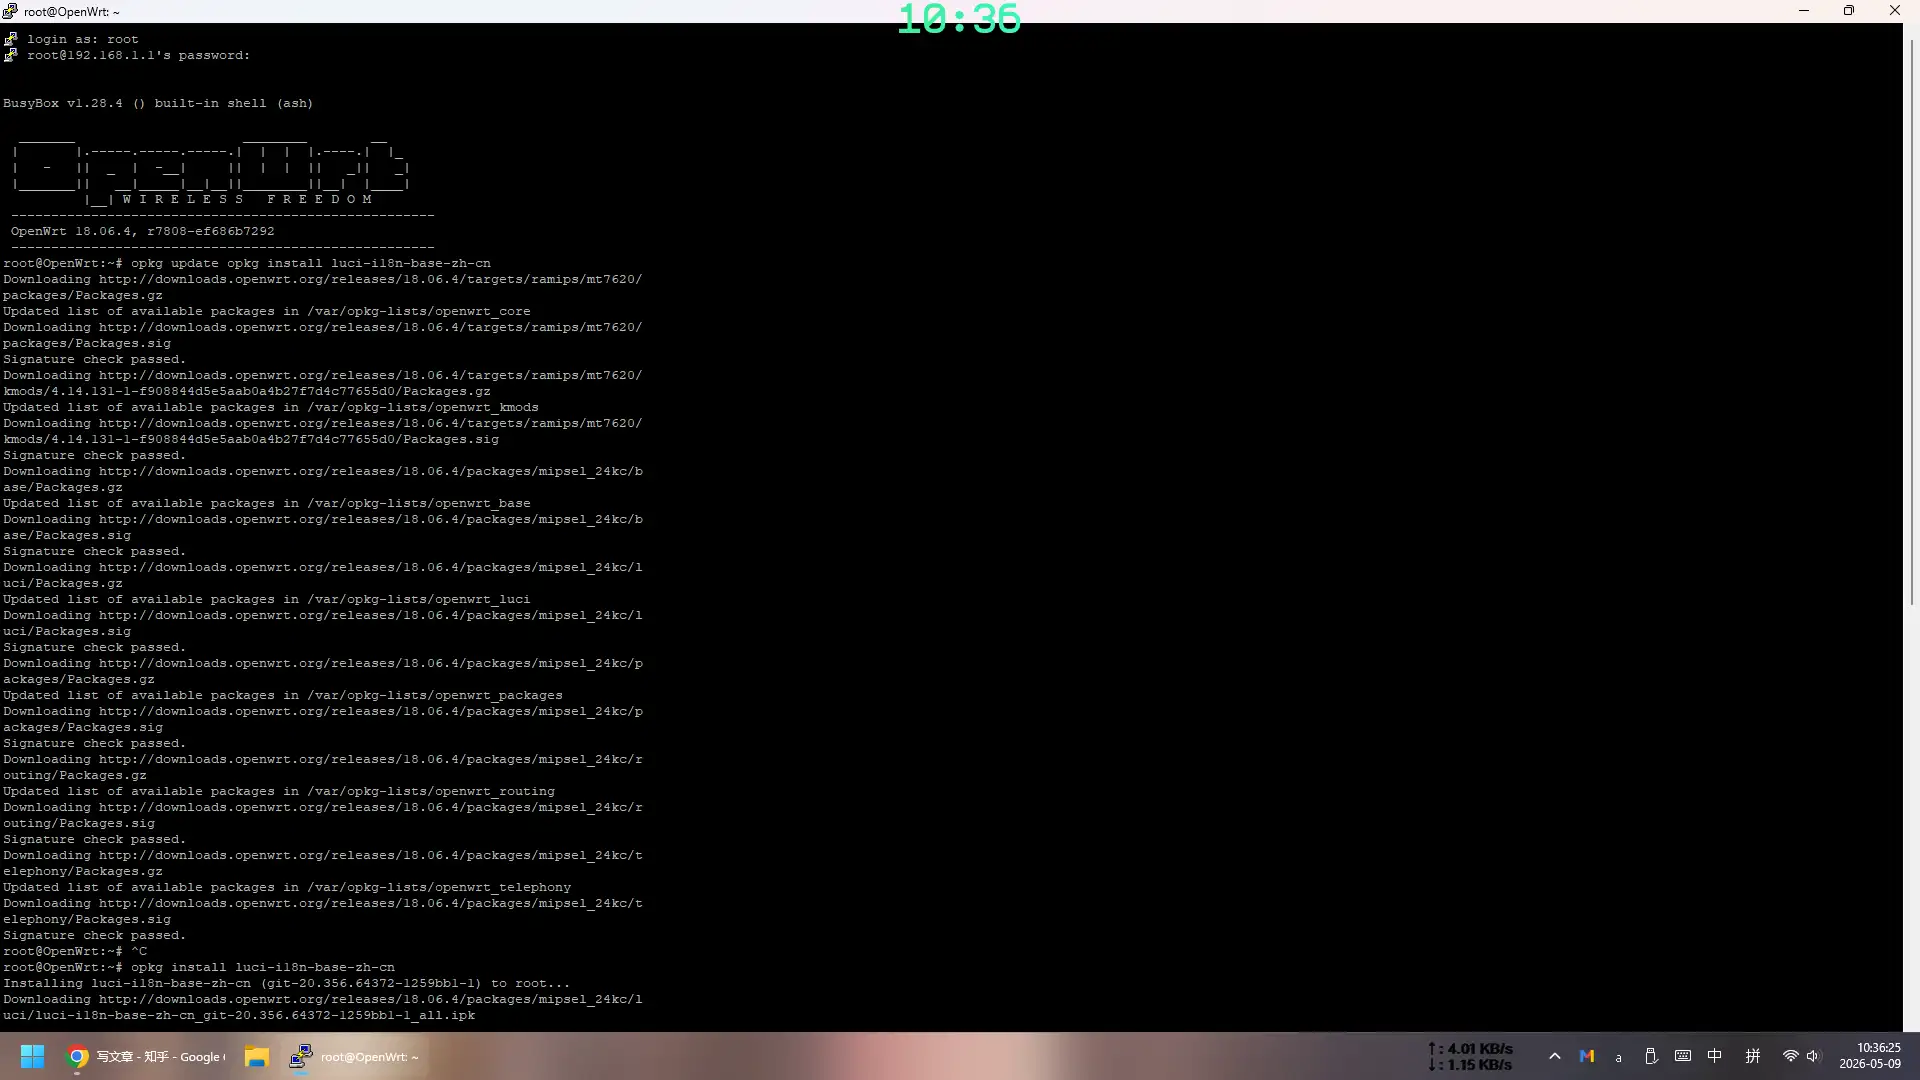Viewport: 1920px width, 1080px height.
Task: Open Safely Remove Hardware USB tray icon
Action: [1651, 1056]
